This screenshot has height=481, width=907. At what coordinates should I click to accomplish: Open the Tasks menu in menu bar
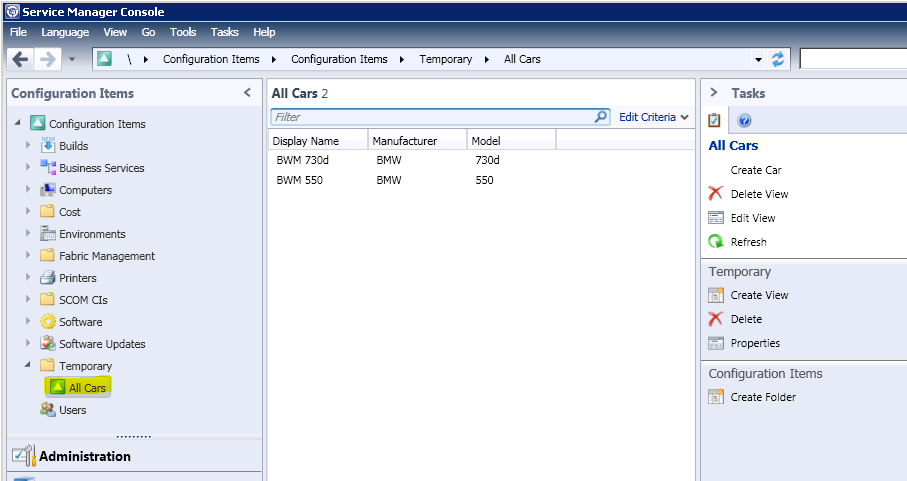pos(225,32)
